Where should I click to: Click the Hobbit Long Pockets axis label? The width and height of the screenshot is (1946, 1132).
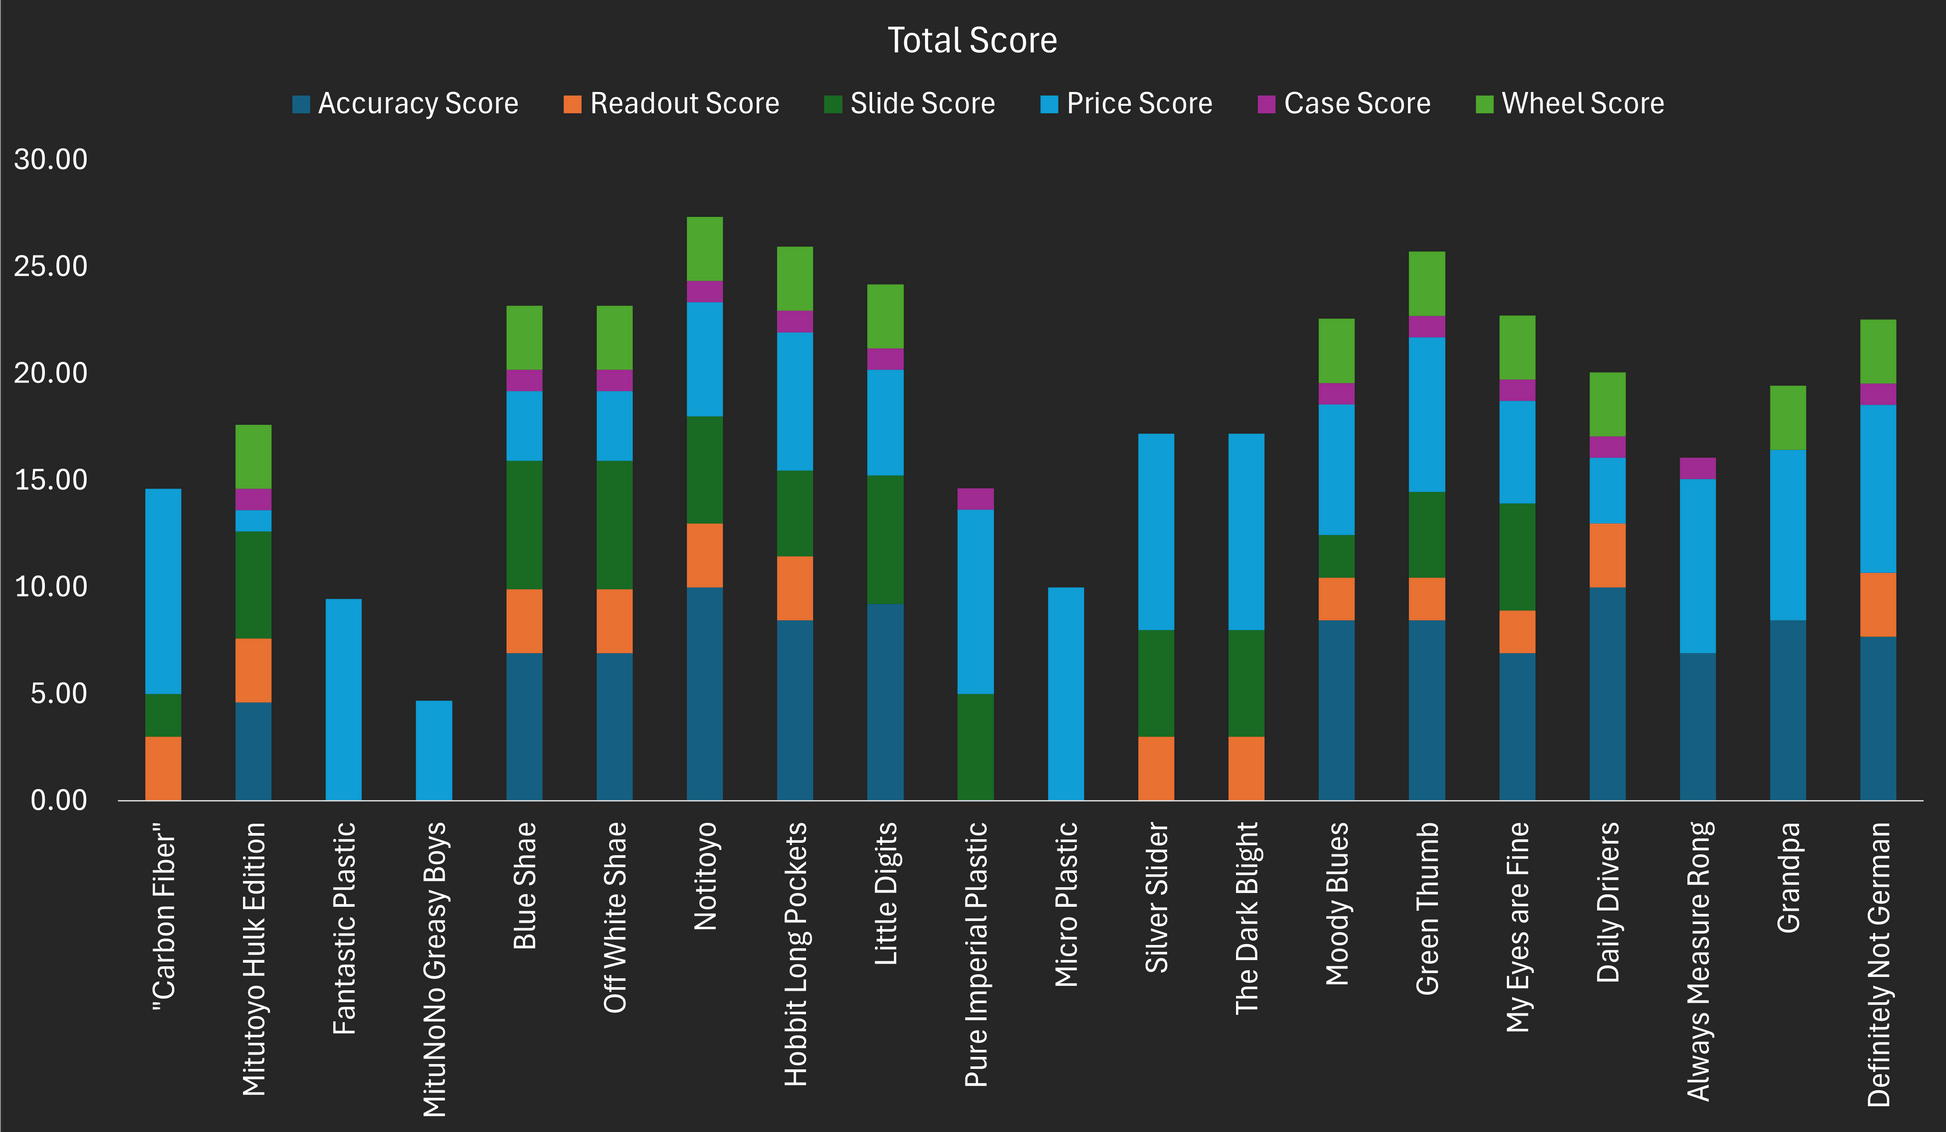796,953
